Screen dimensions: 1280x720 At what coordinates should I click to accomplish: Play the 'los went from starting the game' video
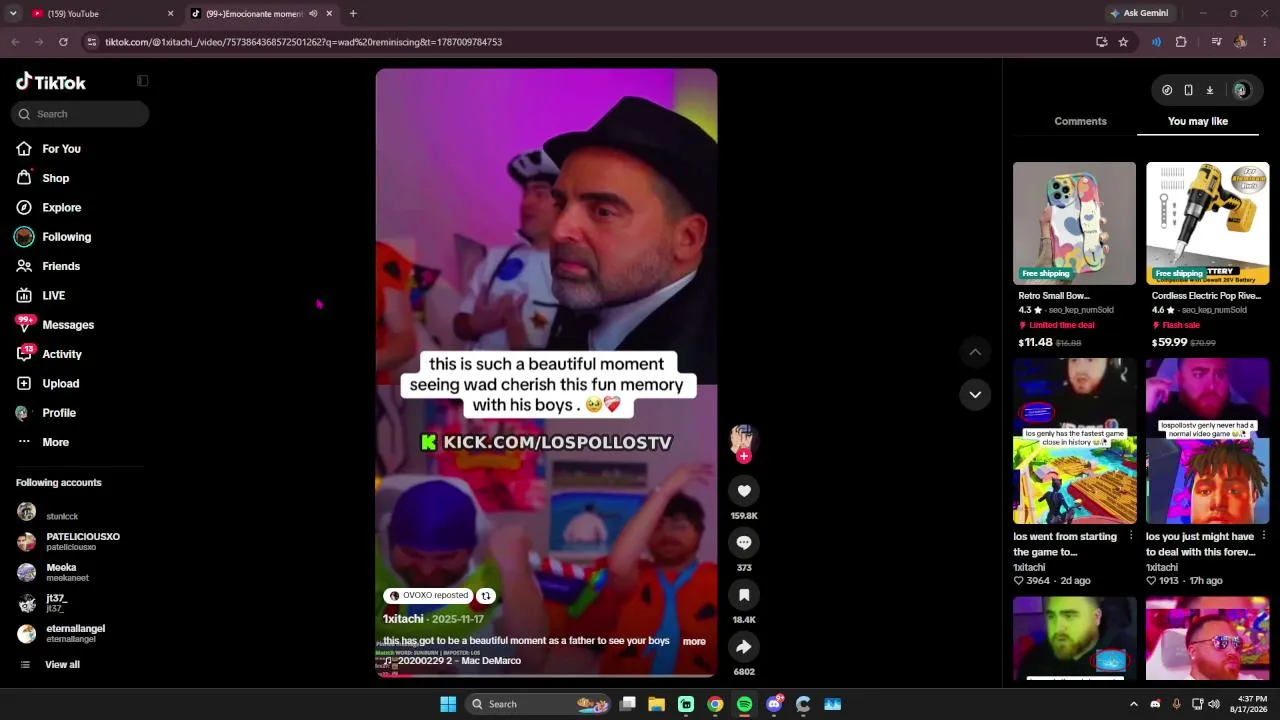point(1074,441)
